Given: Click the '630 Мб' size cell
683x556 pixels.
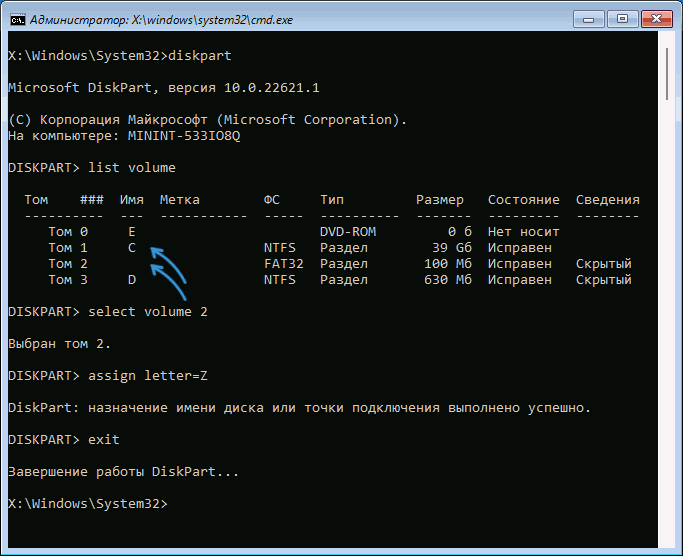Looking at the screenshot, I should pos(448,280).
